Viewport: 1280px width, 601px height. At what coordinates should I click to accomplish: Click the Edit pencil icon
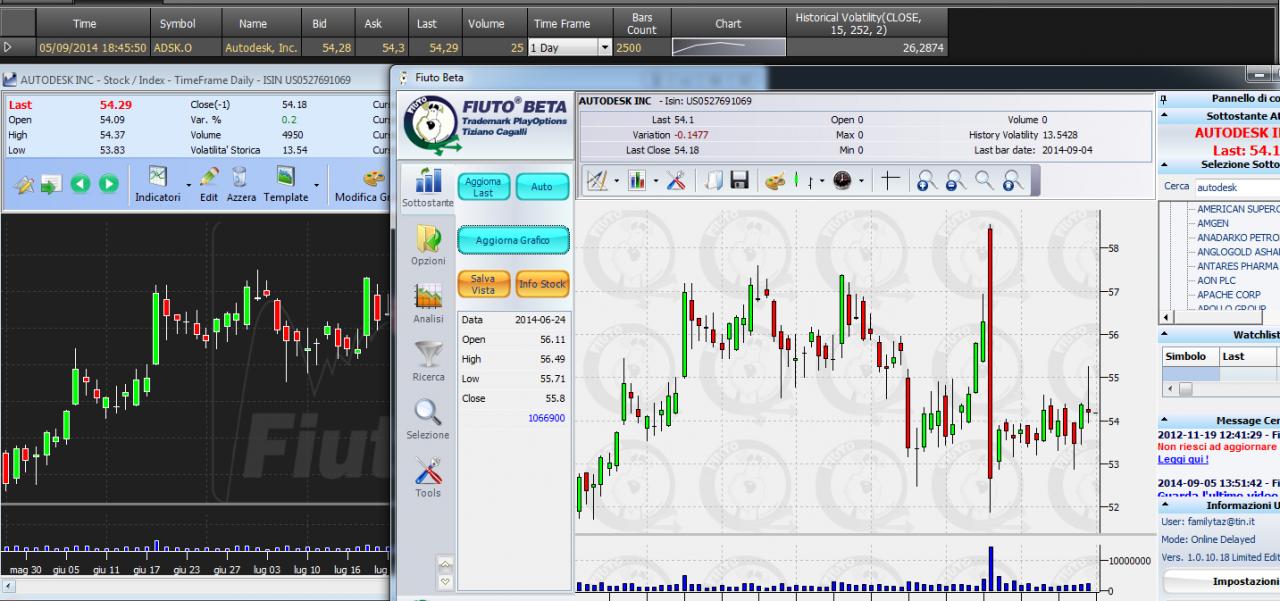pos(209,177)
